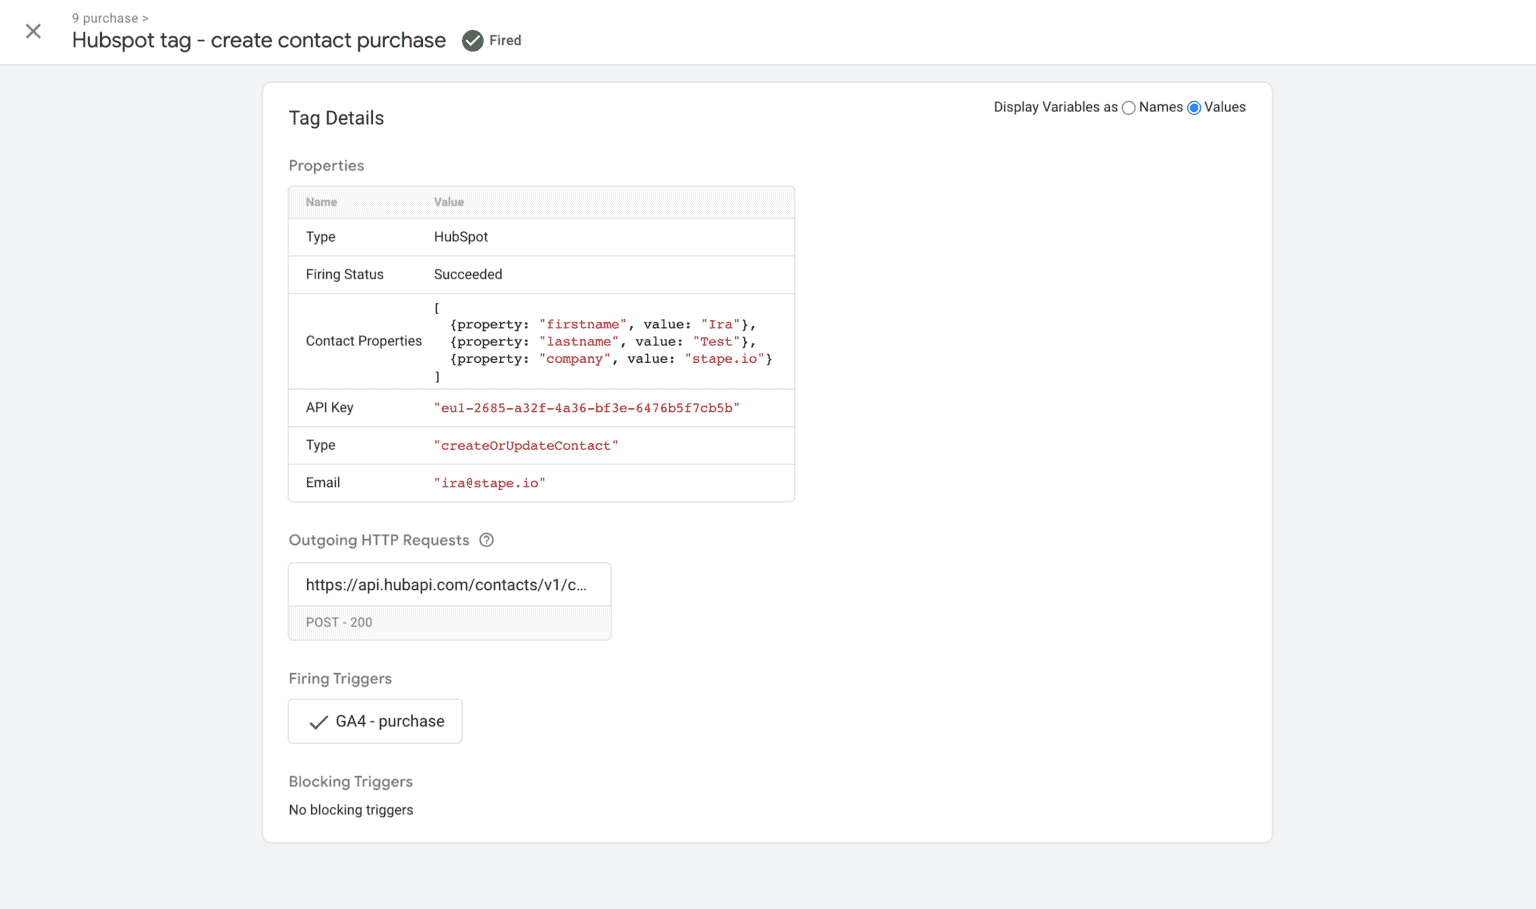This screenshot has width=1536, height=909.
Task: Click the createOrUpdateContact type value
Action: click(x=526, y=446)
